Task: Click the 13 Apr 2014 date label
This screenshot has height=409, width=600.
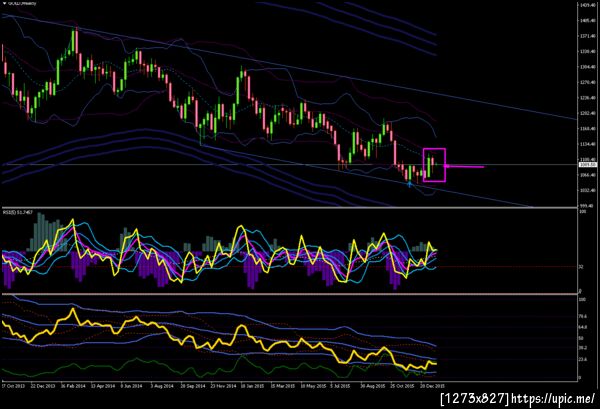Action: point(103,386)
